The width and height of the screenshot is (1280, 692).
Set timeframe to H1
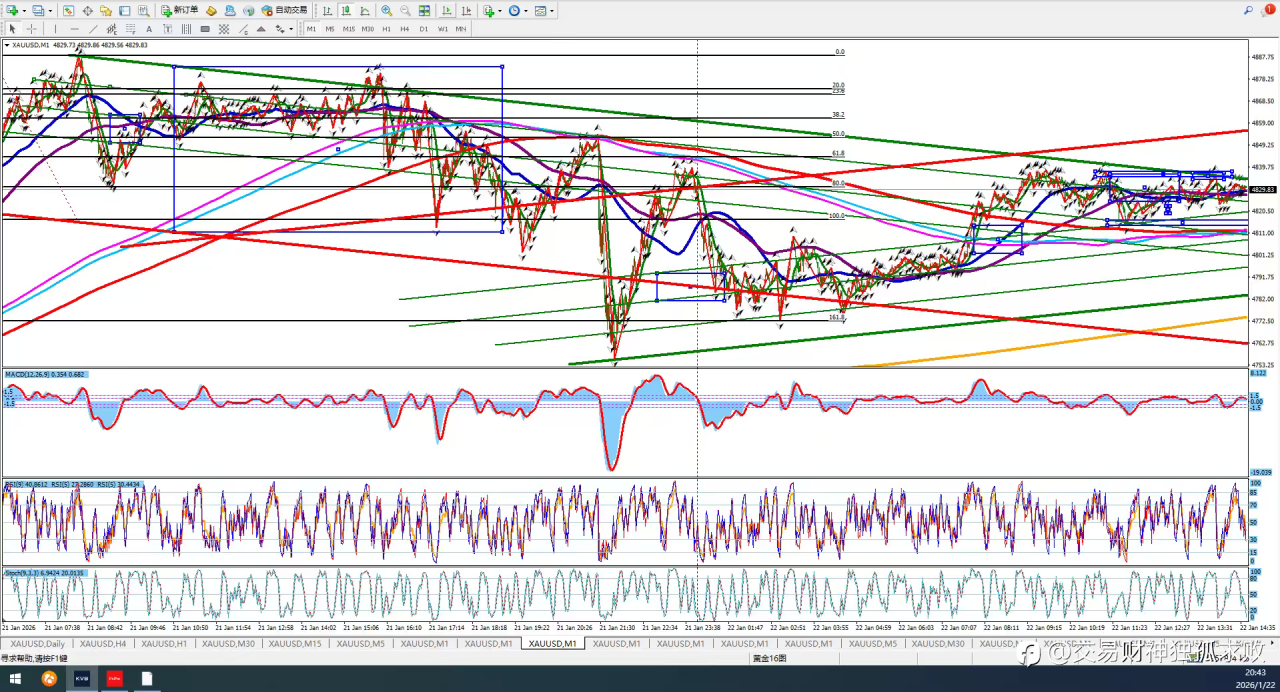click(x=386, y=29)
